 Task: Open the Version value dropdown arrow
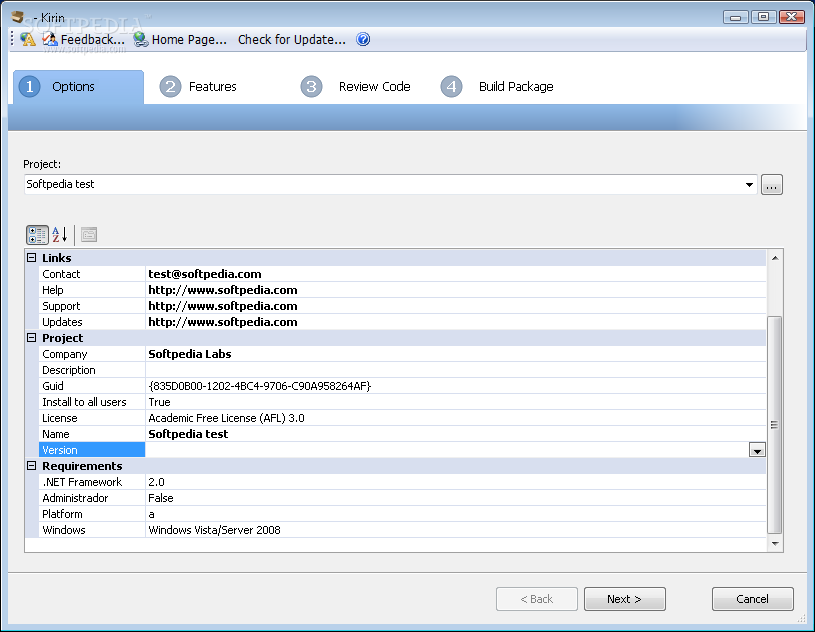[757, 450]
